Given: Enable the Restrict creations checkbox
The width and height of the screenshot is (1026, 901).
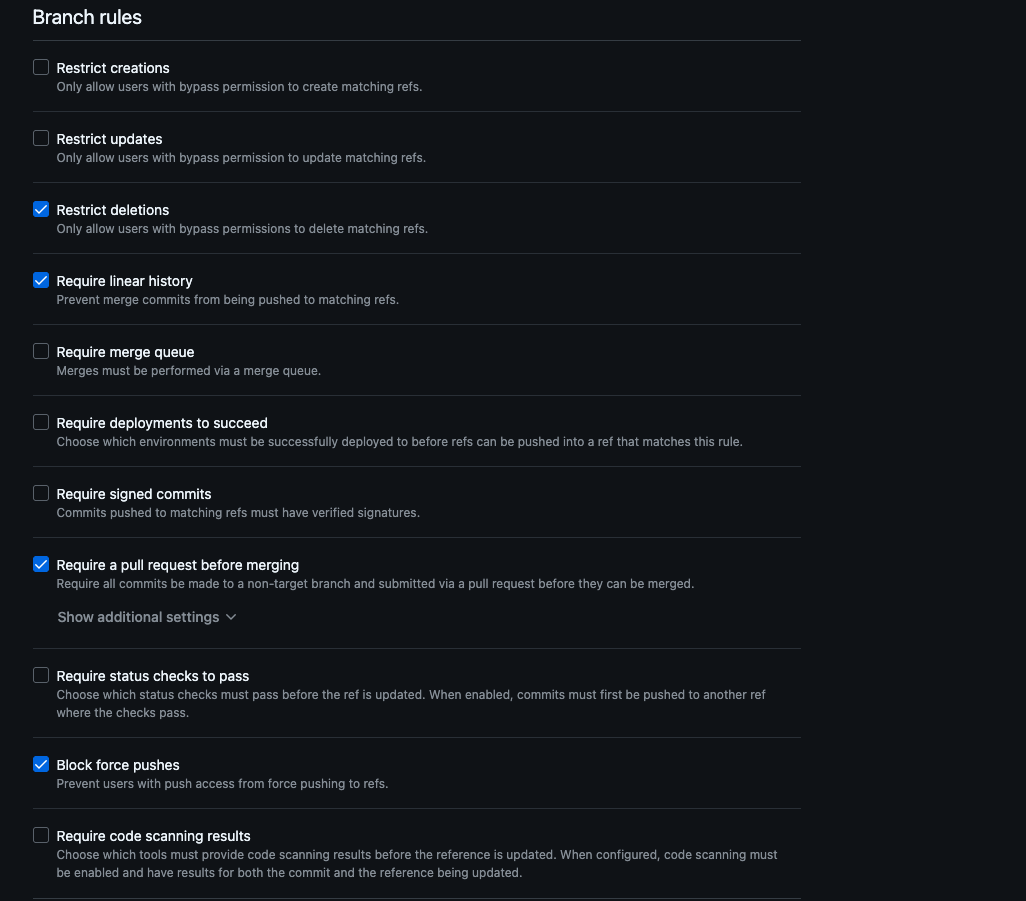Looking at the screenshot, I should [41, 67].
